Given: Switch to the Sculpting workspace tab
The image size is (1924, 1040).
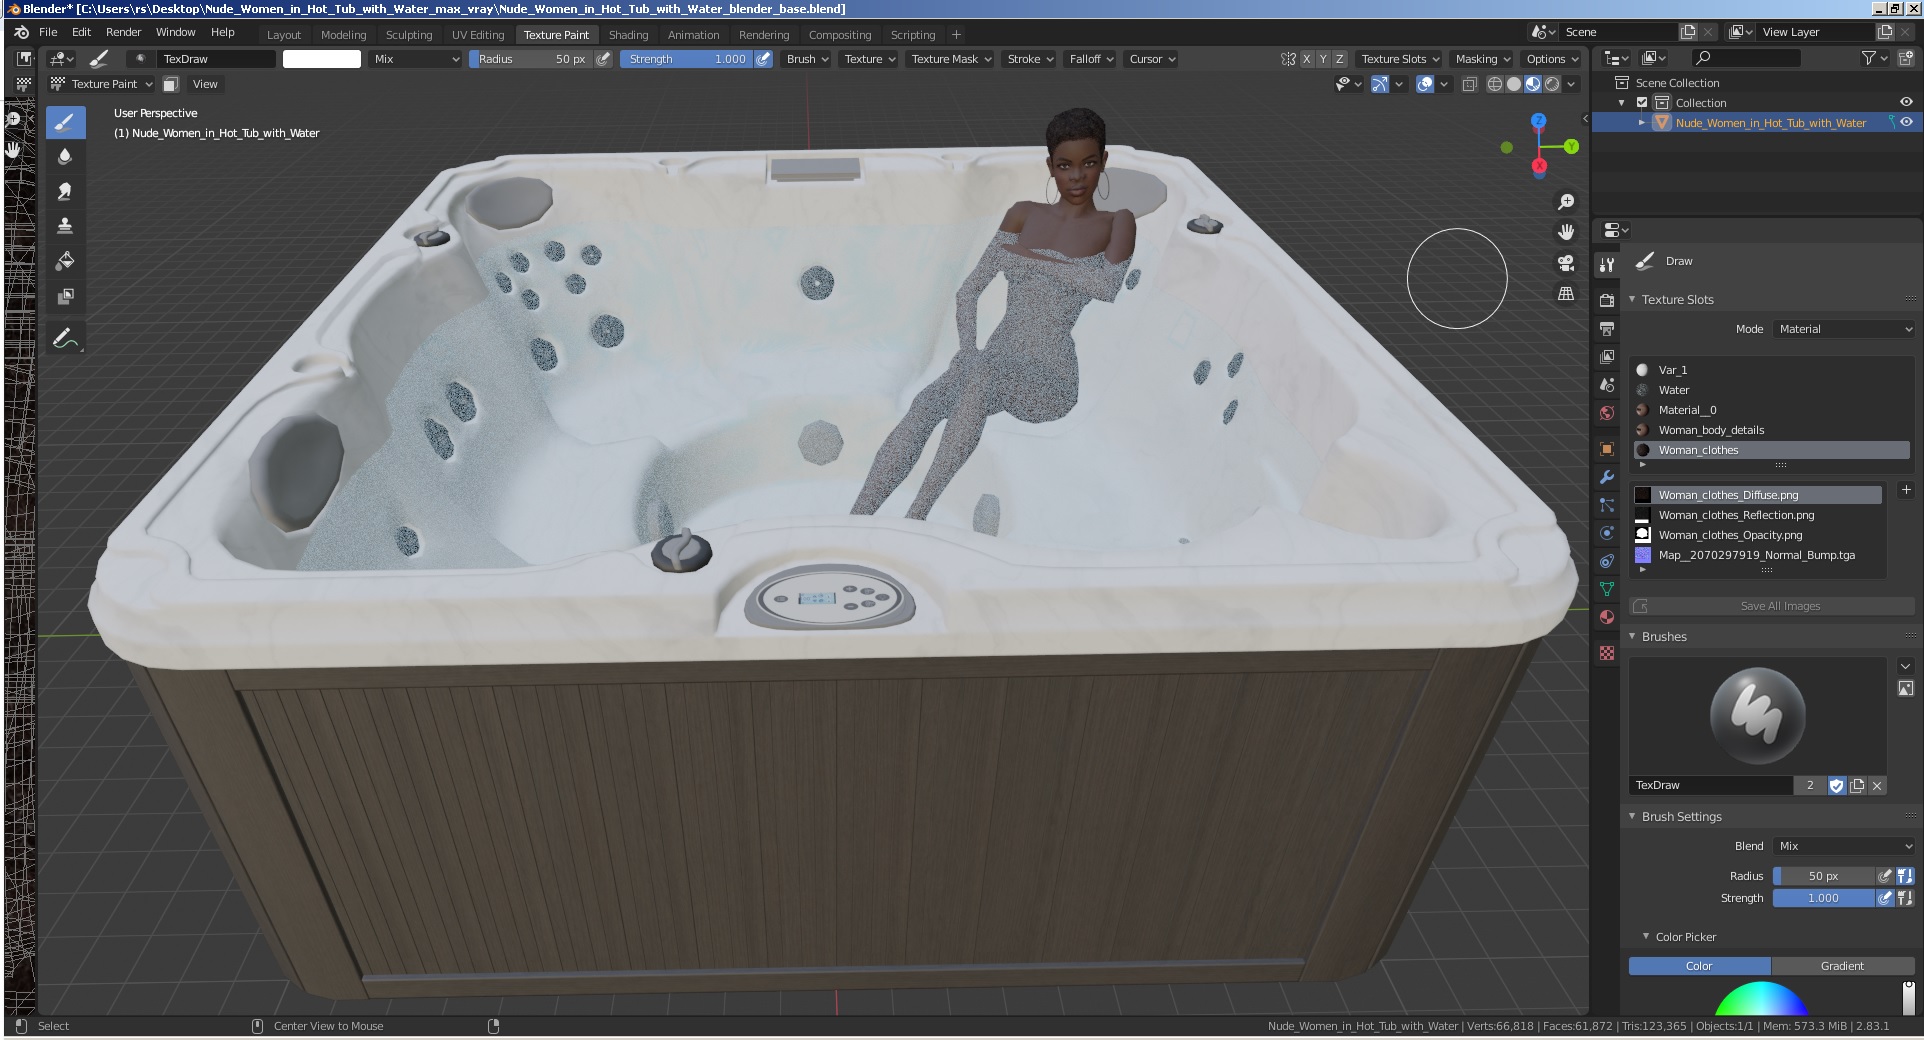Looking at the screenshot, I should (x=409, y=35).
